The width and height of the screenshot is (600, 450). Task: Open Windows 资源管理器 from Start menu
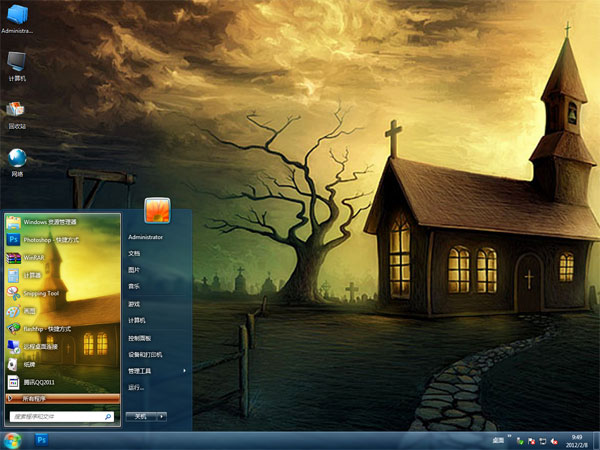50,222
